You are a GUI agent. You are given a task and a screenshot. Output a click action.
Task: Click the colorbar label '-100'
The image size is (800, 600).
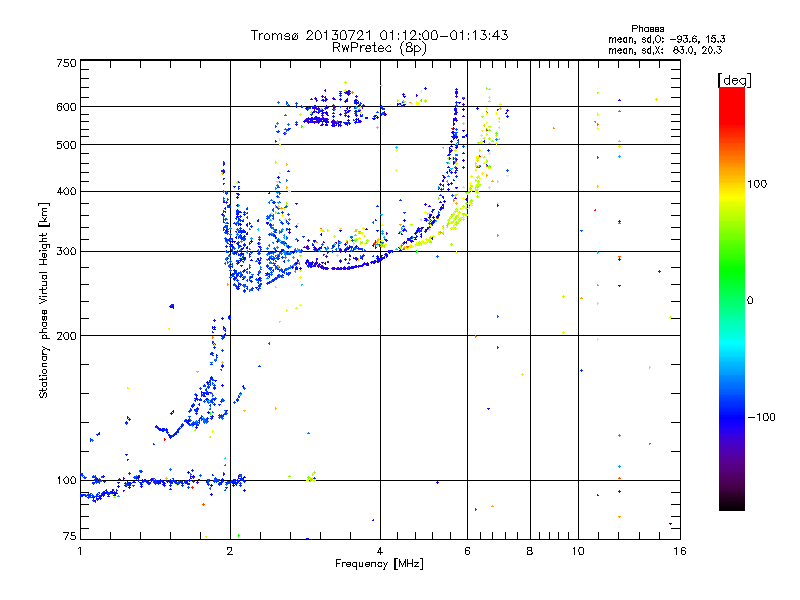tap(761, 417)
